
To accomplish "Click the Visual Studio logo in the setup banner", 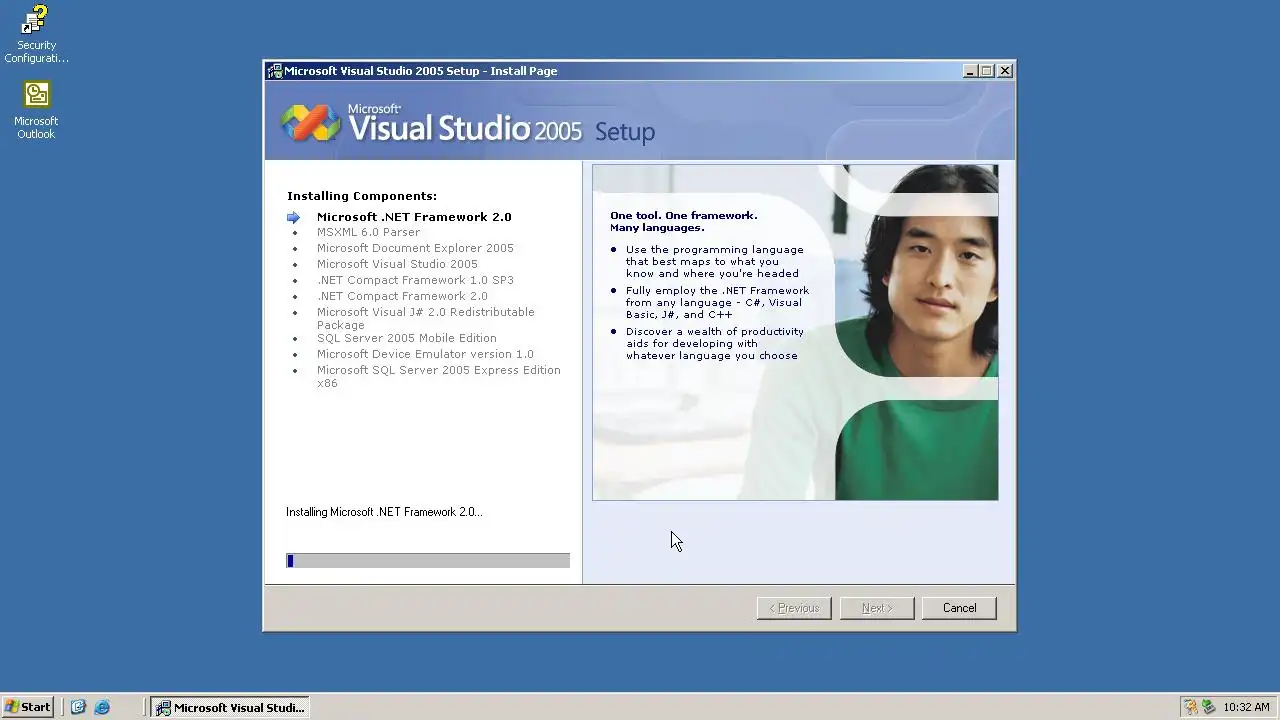I will tap(310, 123).
